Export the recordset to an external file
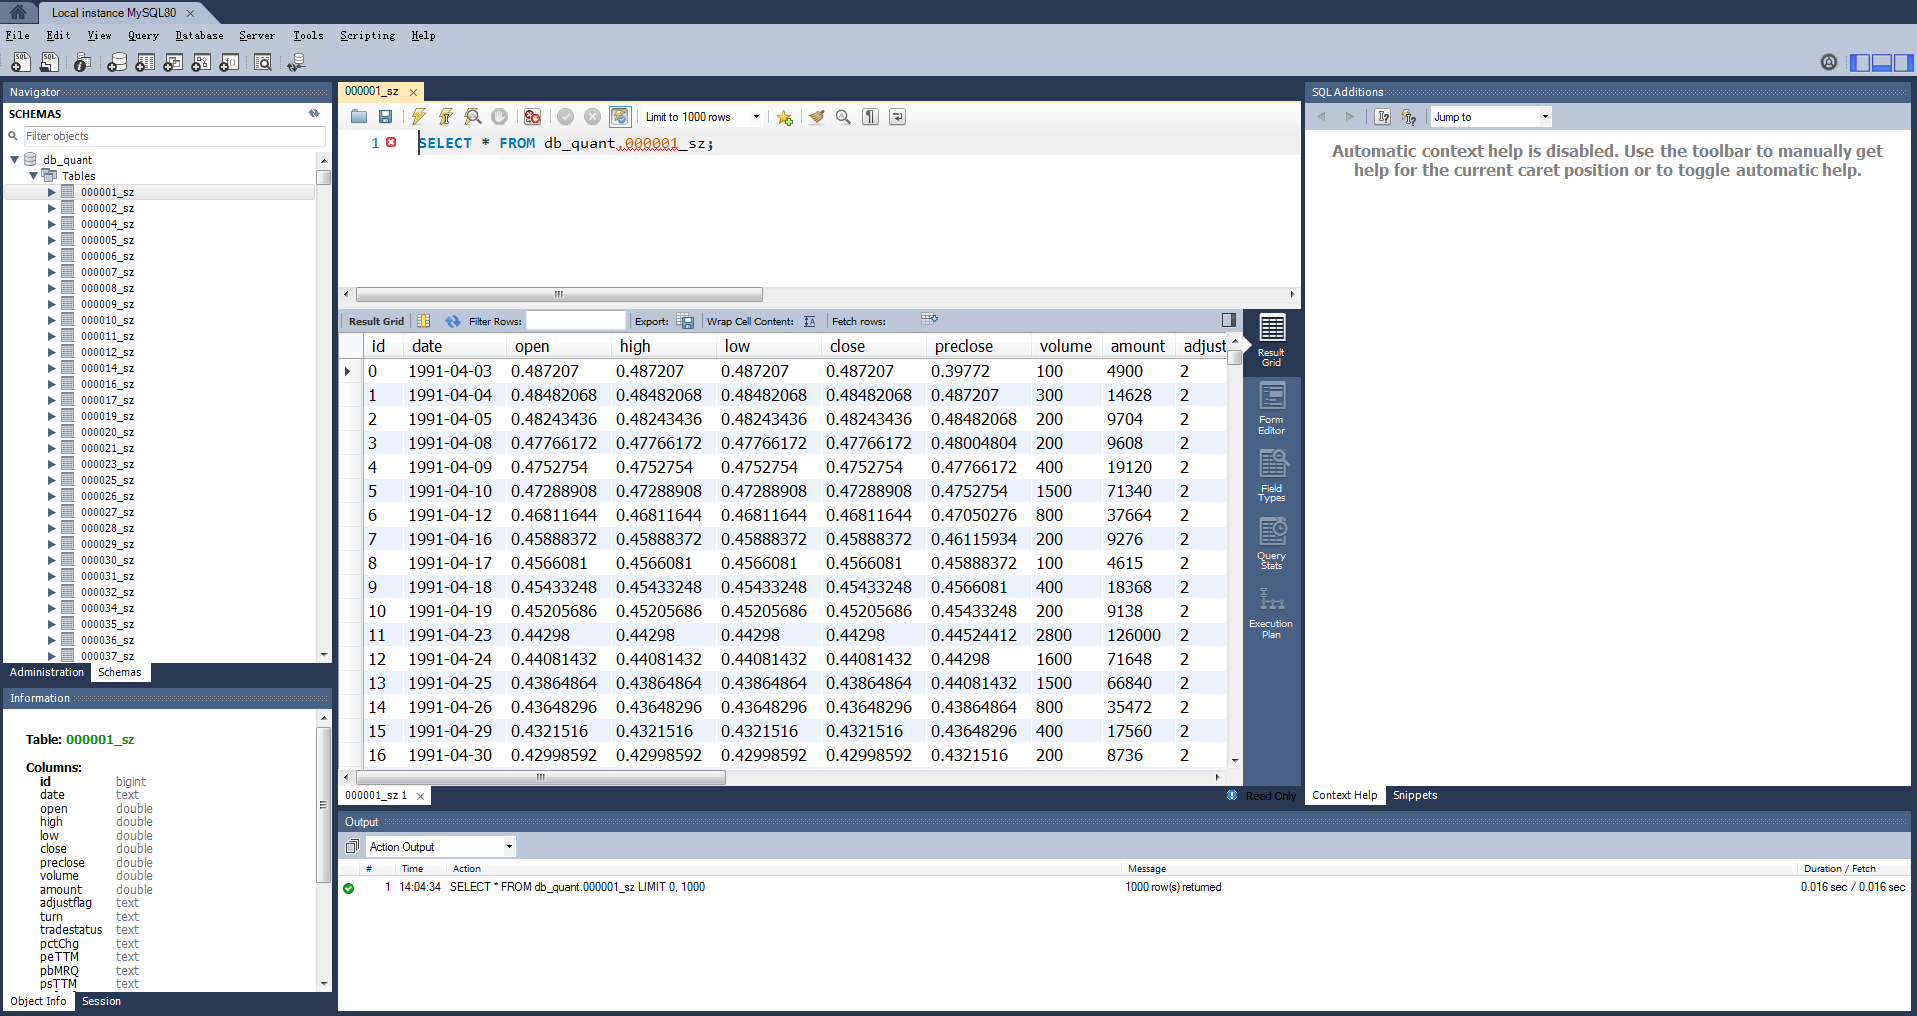The image size is (1917, 1016). pos(685,321)
